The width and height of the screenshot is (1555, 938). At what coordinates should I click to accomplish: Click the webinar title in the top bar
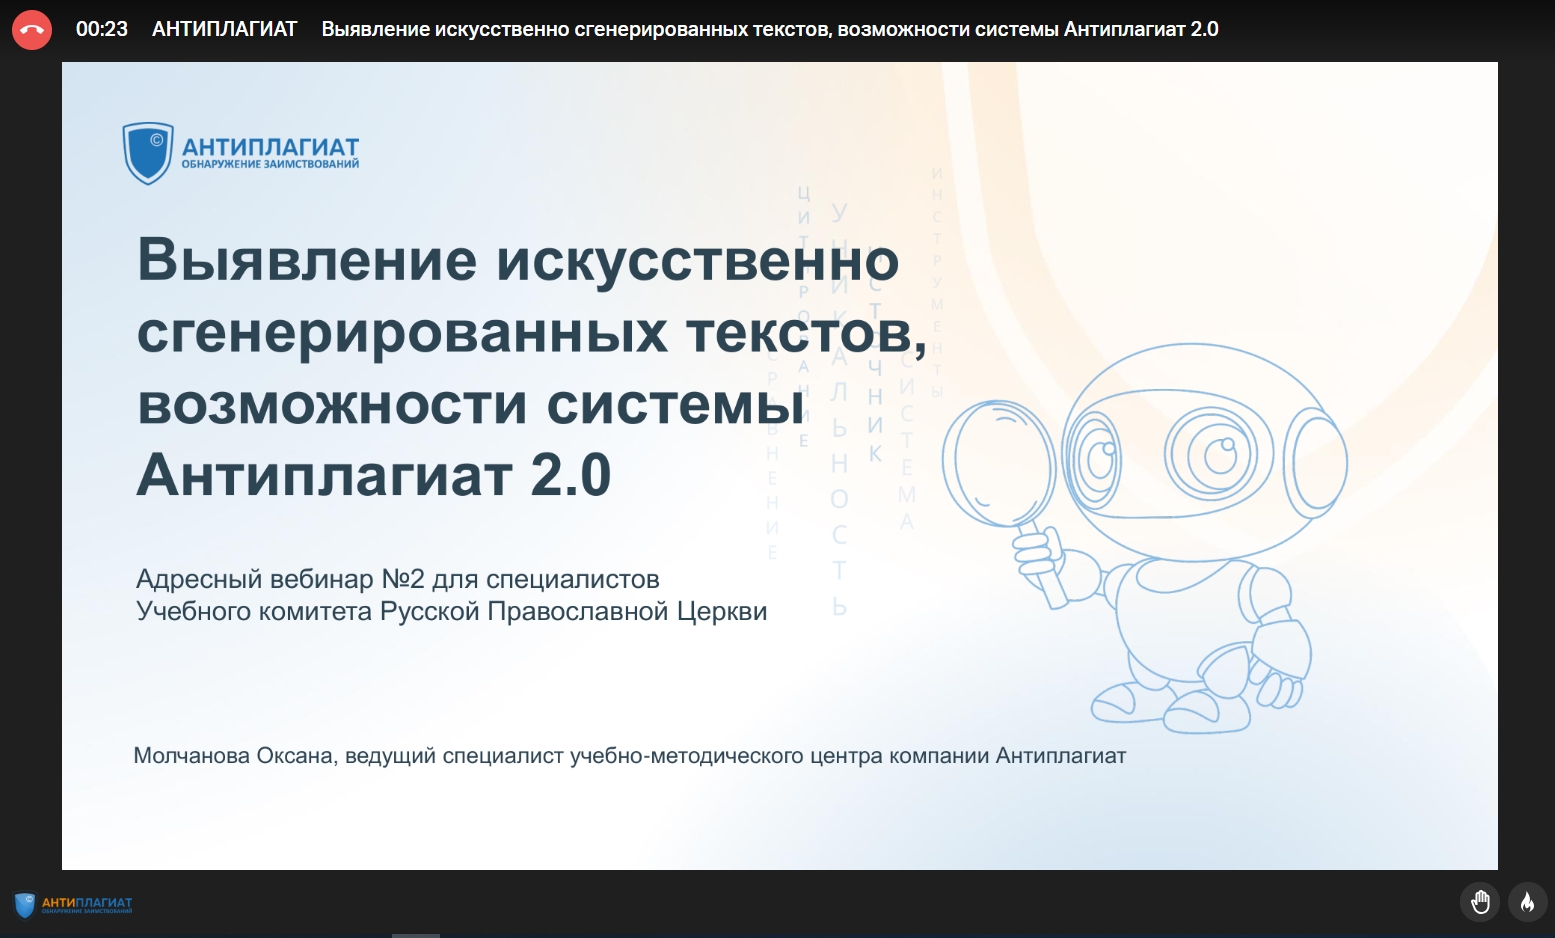coord(769,30)
